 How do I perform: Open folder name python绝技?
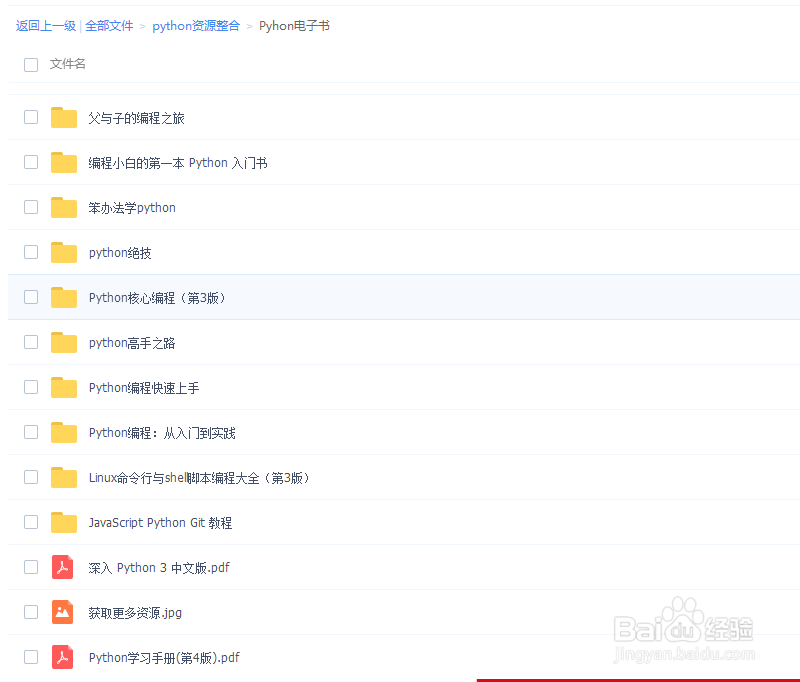click(x=120, y=253)
